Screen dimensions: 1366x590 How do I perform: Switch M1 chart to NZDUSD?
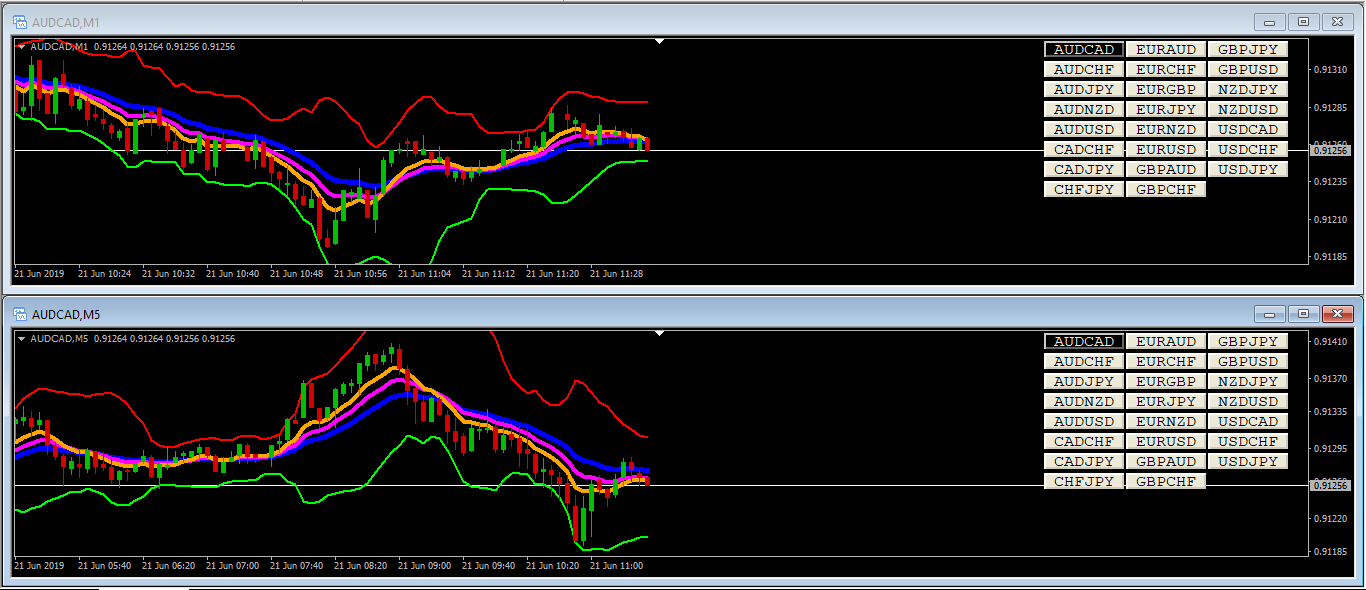coord(1248,109)
